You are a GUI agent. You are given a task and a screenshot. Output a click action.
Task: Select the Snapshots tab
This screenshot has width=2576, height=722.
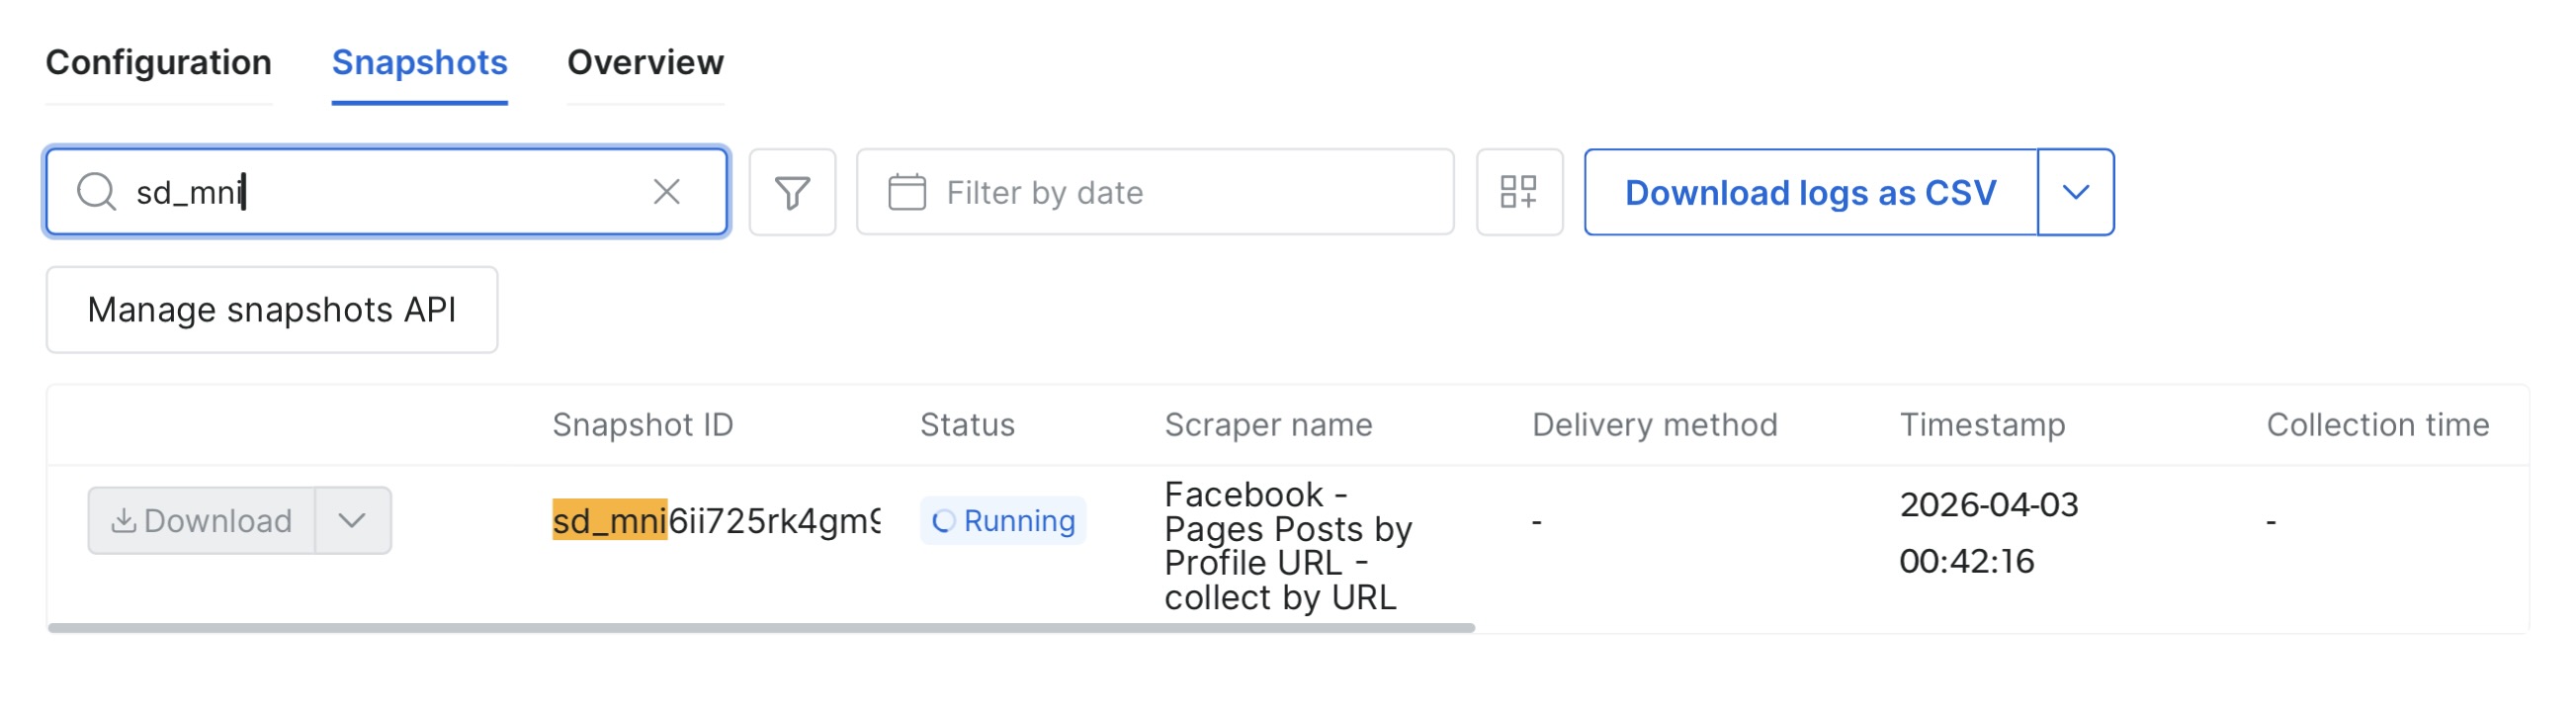tap(419, 63)
